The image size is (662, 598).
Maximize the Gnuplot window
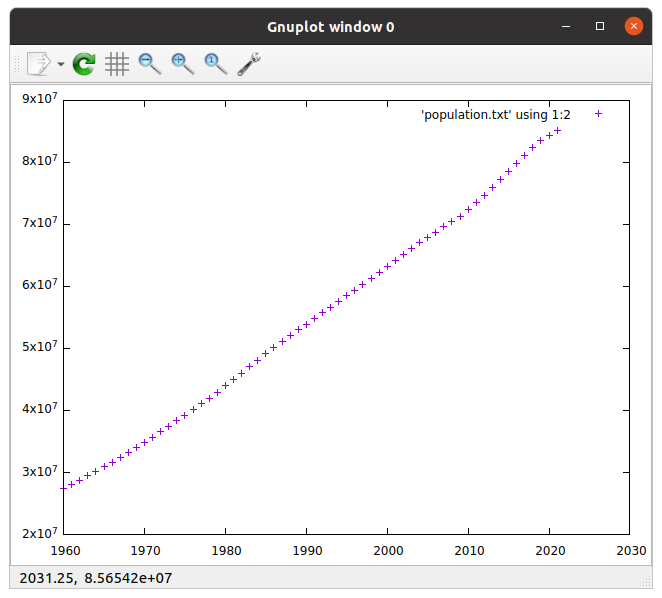pos(600,26)
